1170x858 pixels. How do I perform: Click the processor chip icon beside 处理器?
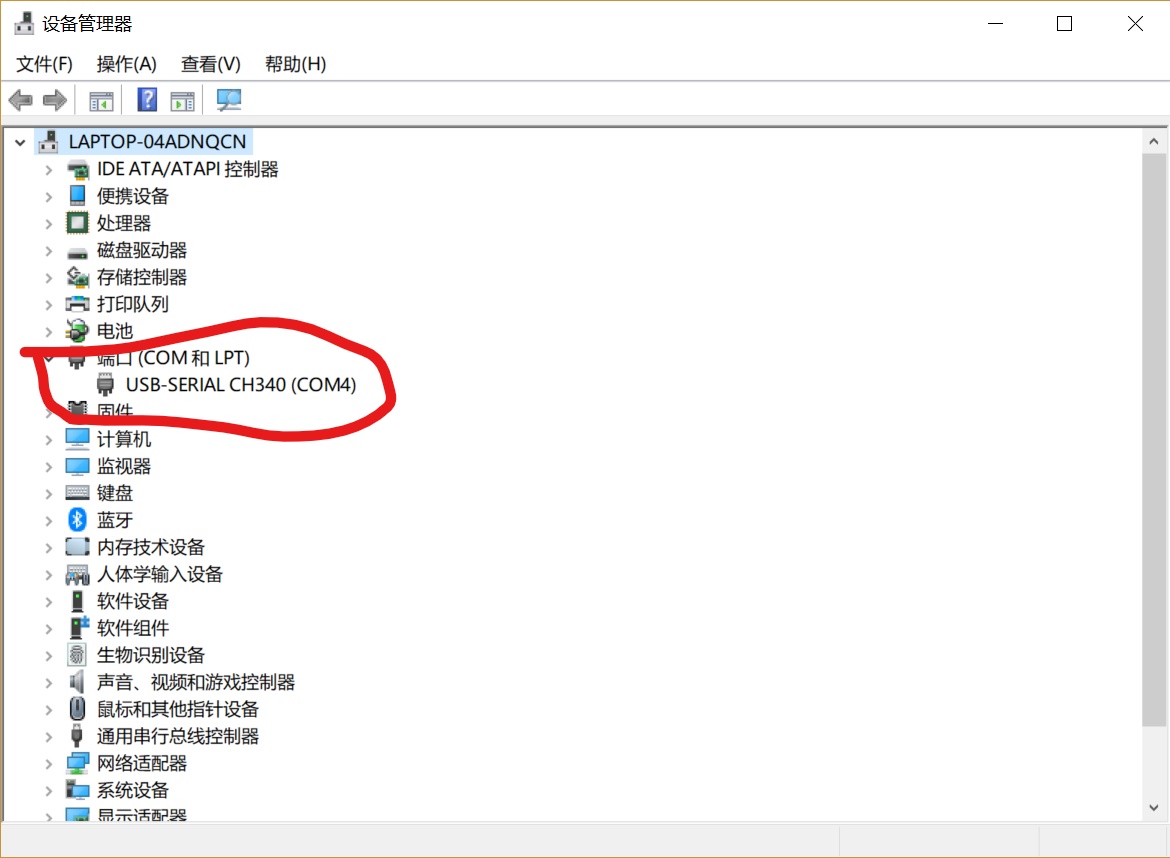77,222
